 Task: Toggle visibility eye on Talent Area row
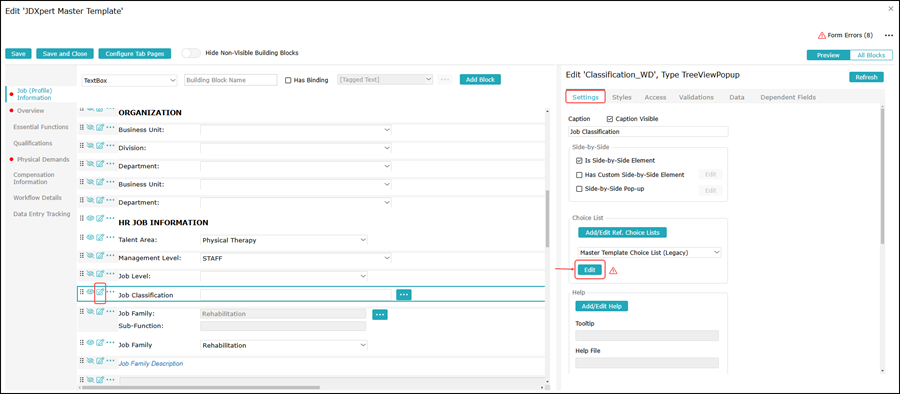[90, 237]
